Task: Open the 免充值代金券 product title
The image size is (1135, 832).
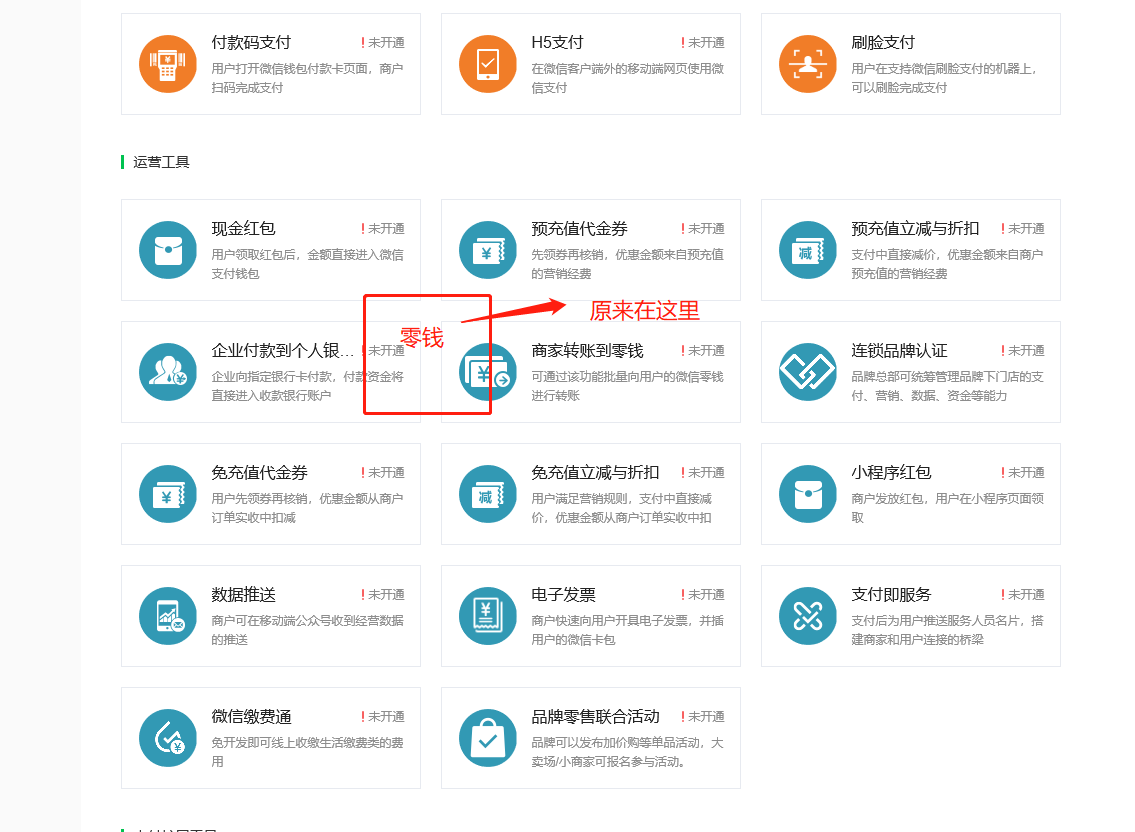Action: click(259, 473)
